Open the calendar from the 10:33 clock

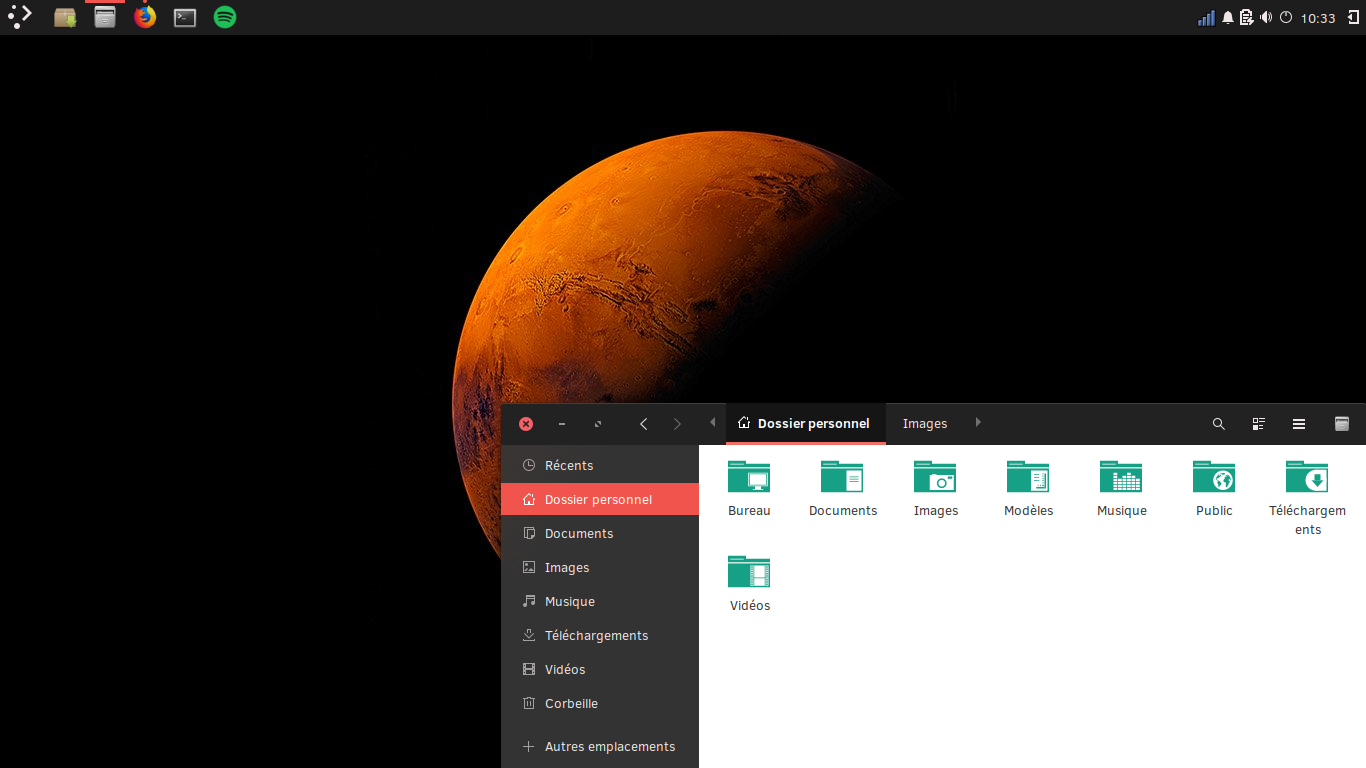click(x=1318, y=18)
